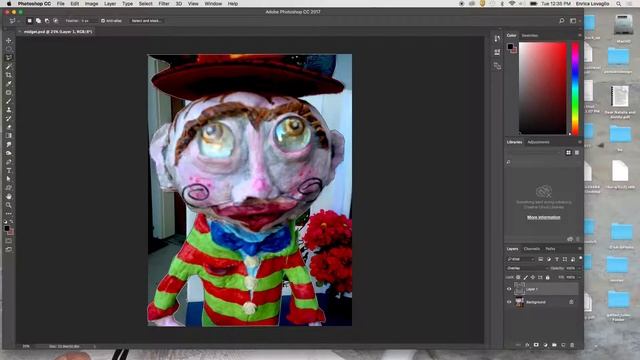Click the rainbow hue slider strip
Screen dimensions: 640x360
click(x=575, y=88)
